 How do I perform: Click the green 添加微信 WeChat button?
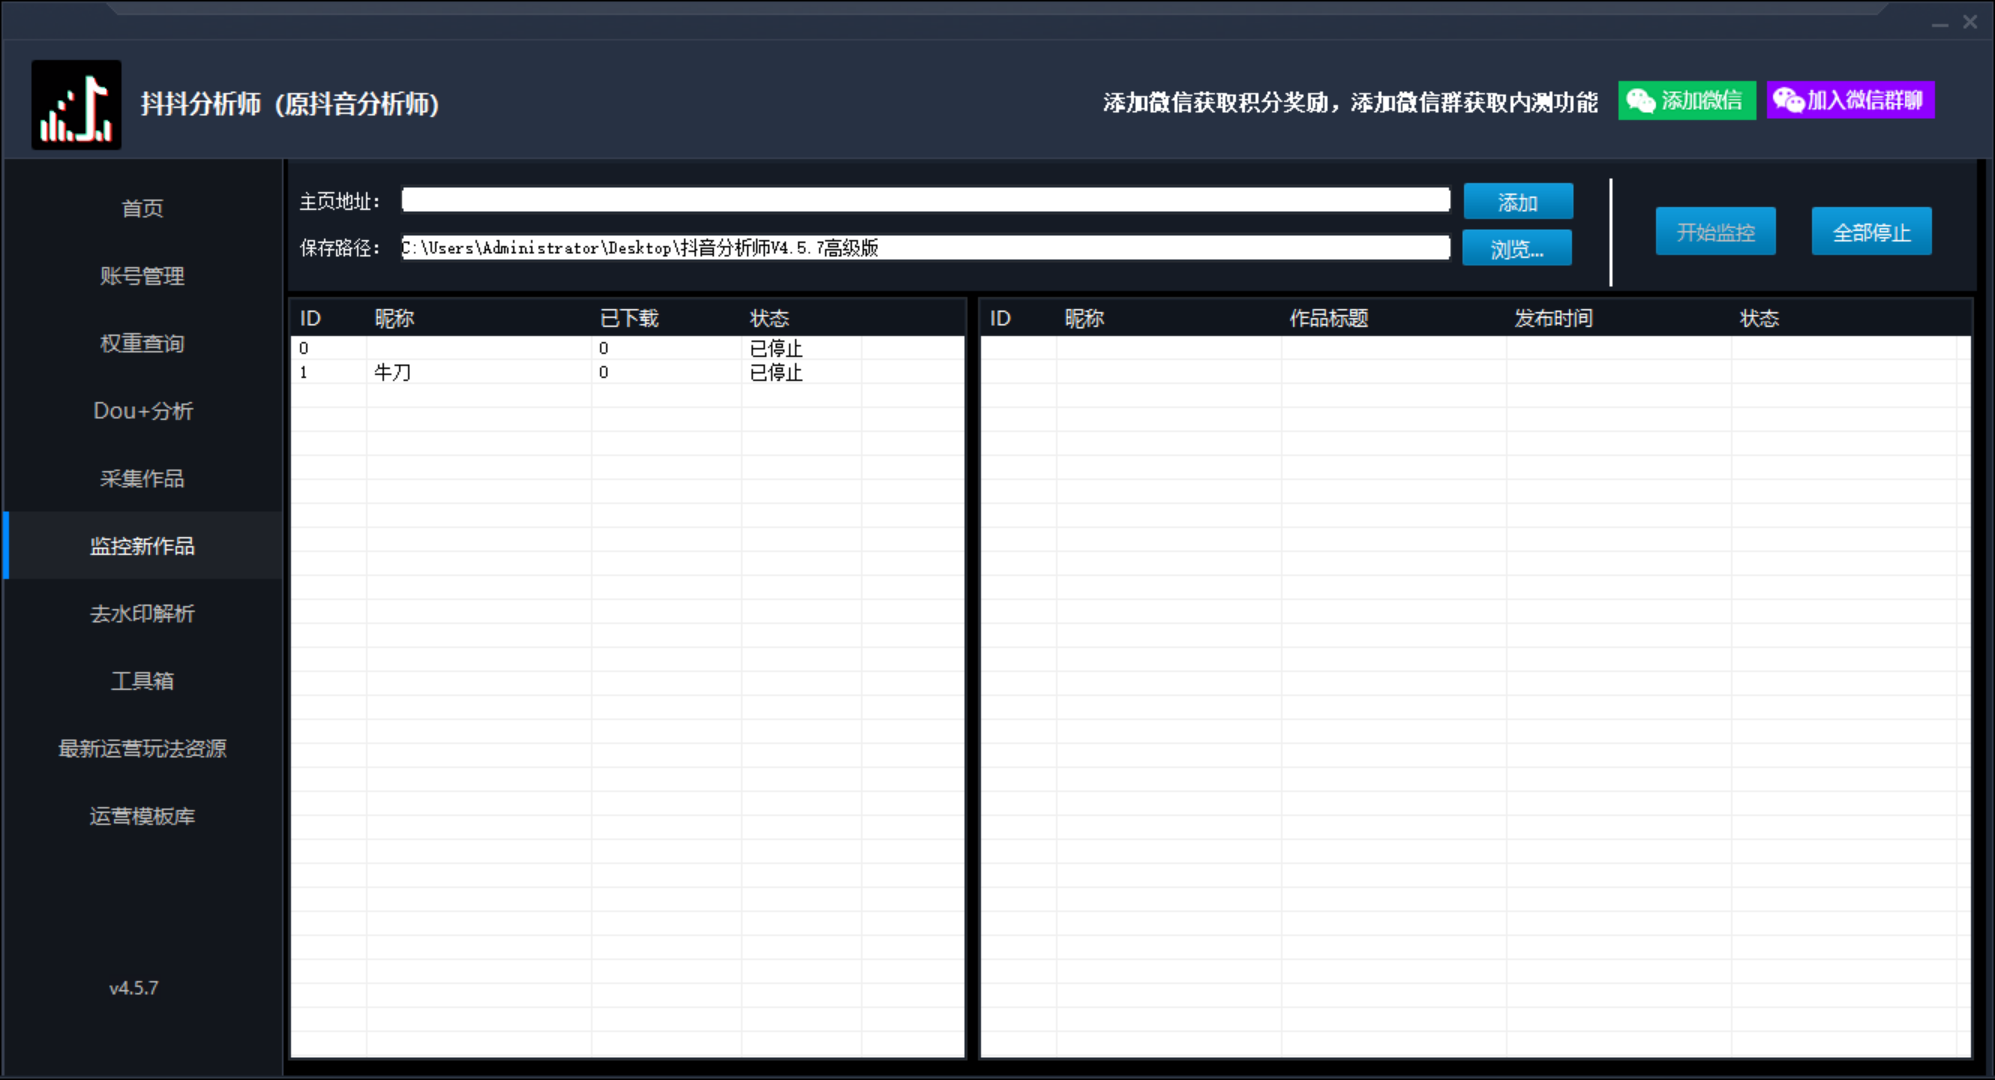pyautogui.click(x=1686, y=101)
